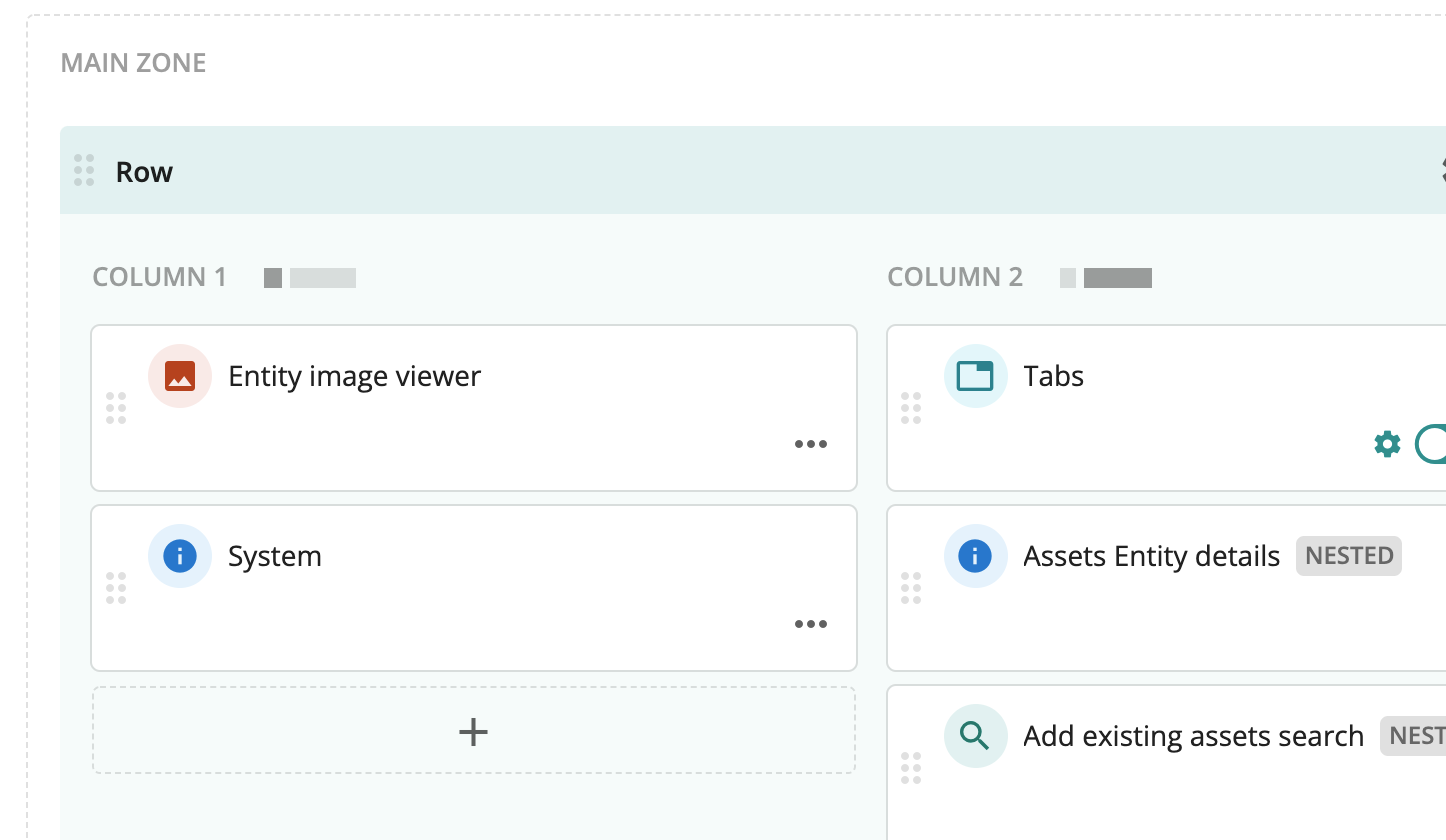Add a new widget to Column 1
The height and width of the screenshot is (840, 1446).
pyautogui.click(x=474, y=731)
